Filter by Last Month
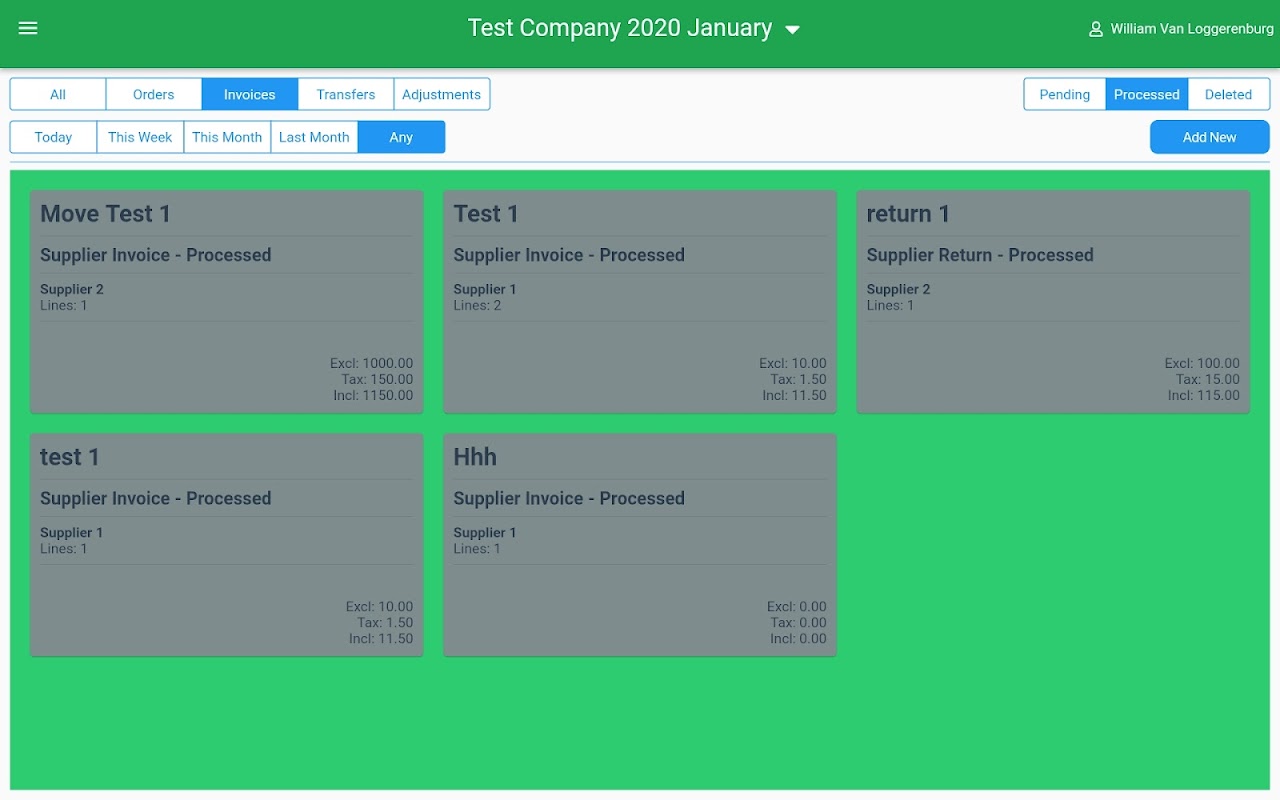 pos(314,137)
